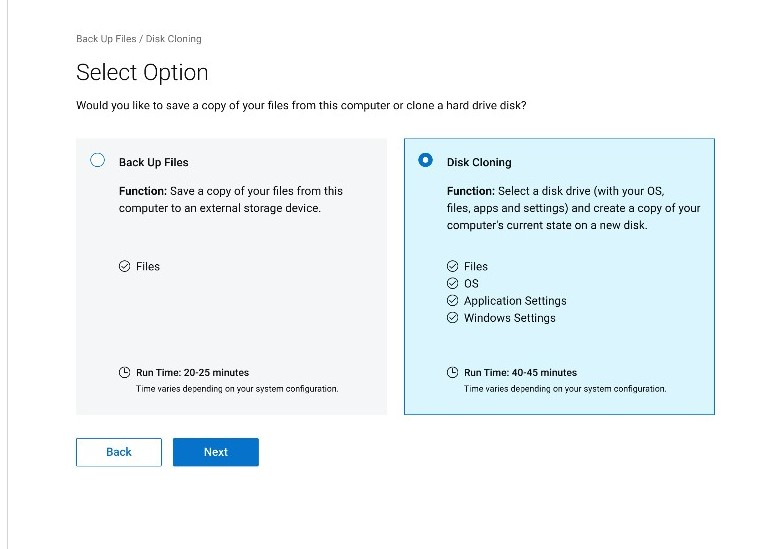This screenshot has height=549, width=772.
Task: Open the Back Up Files breadcrumb link
Action: pos(106,39)
